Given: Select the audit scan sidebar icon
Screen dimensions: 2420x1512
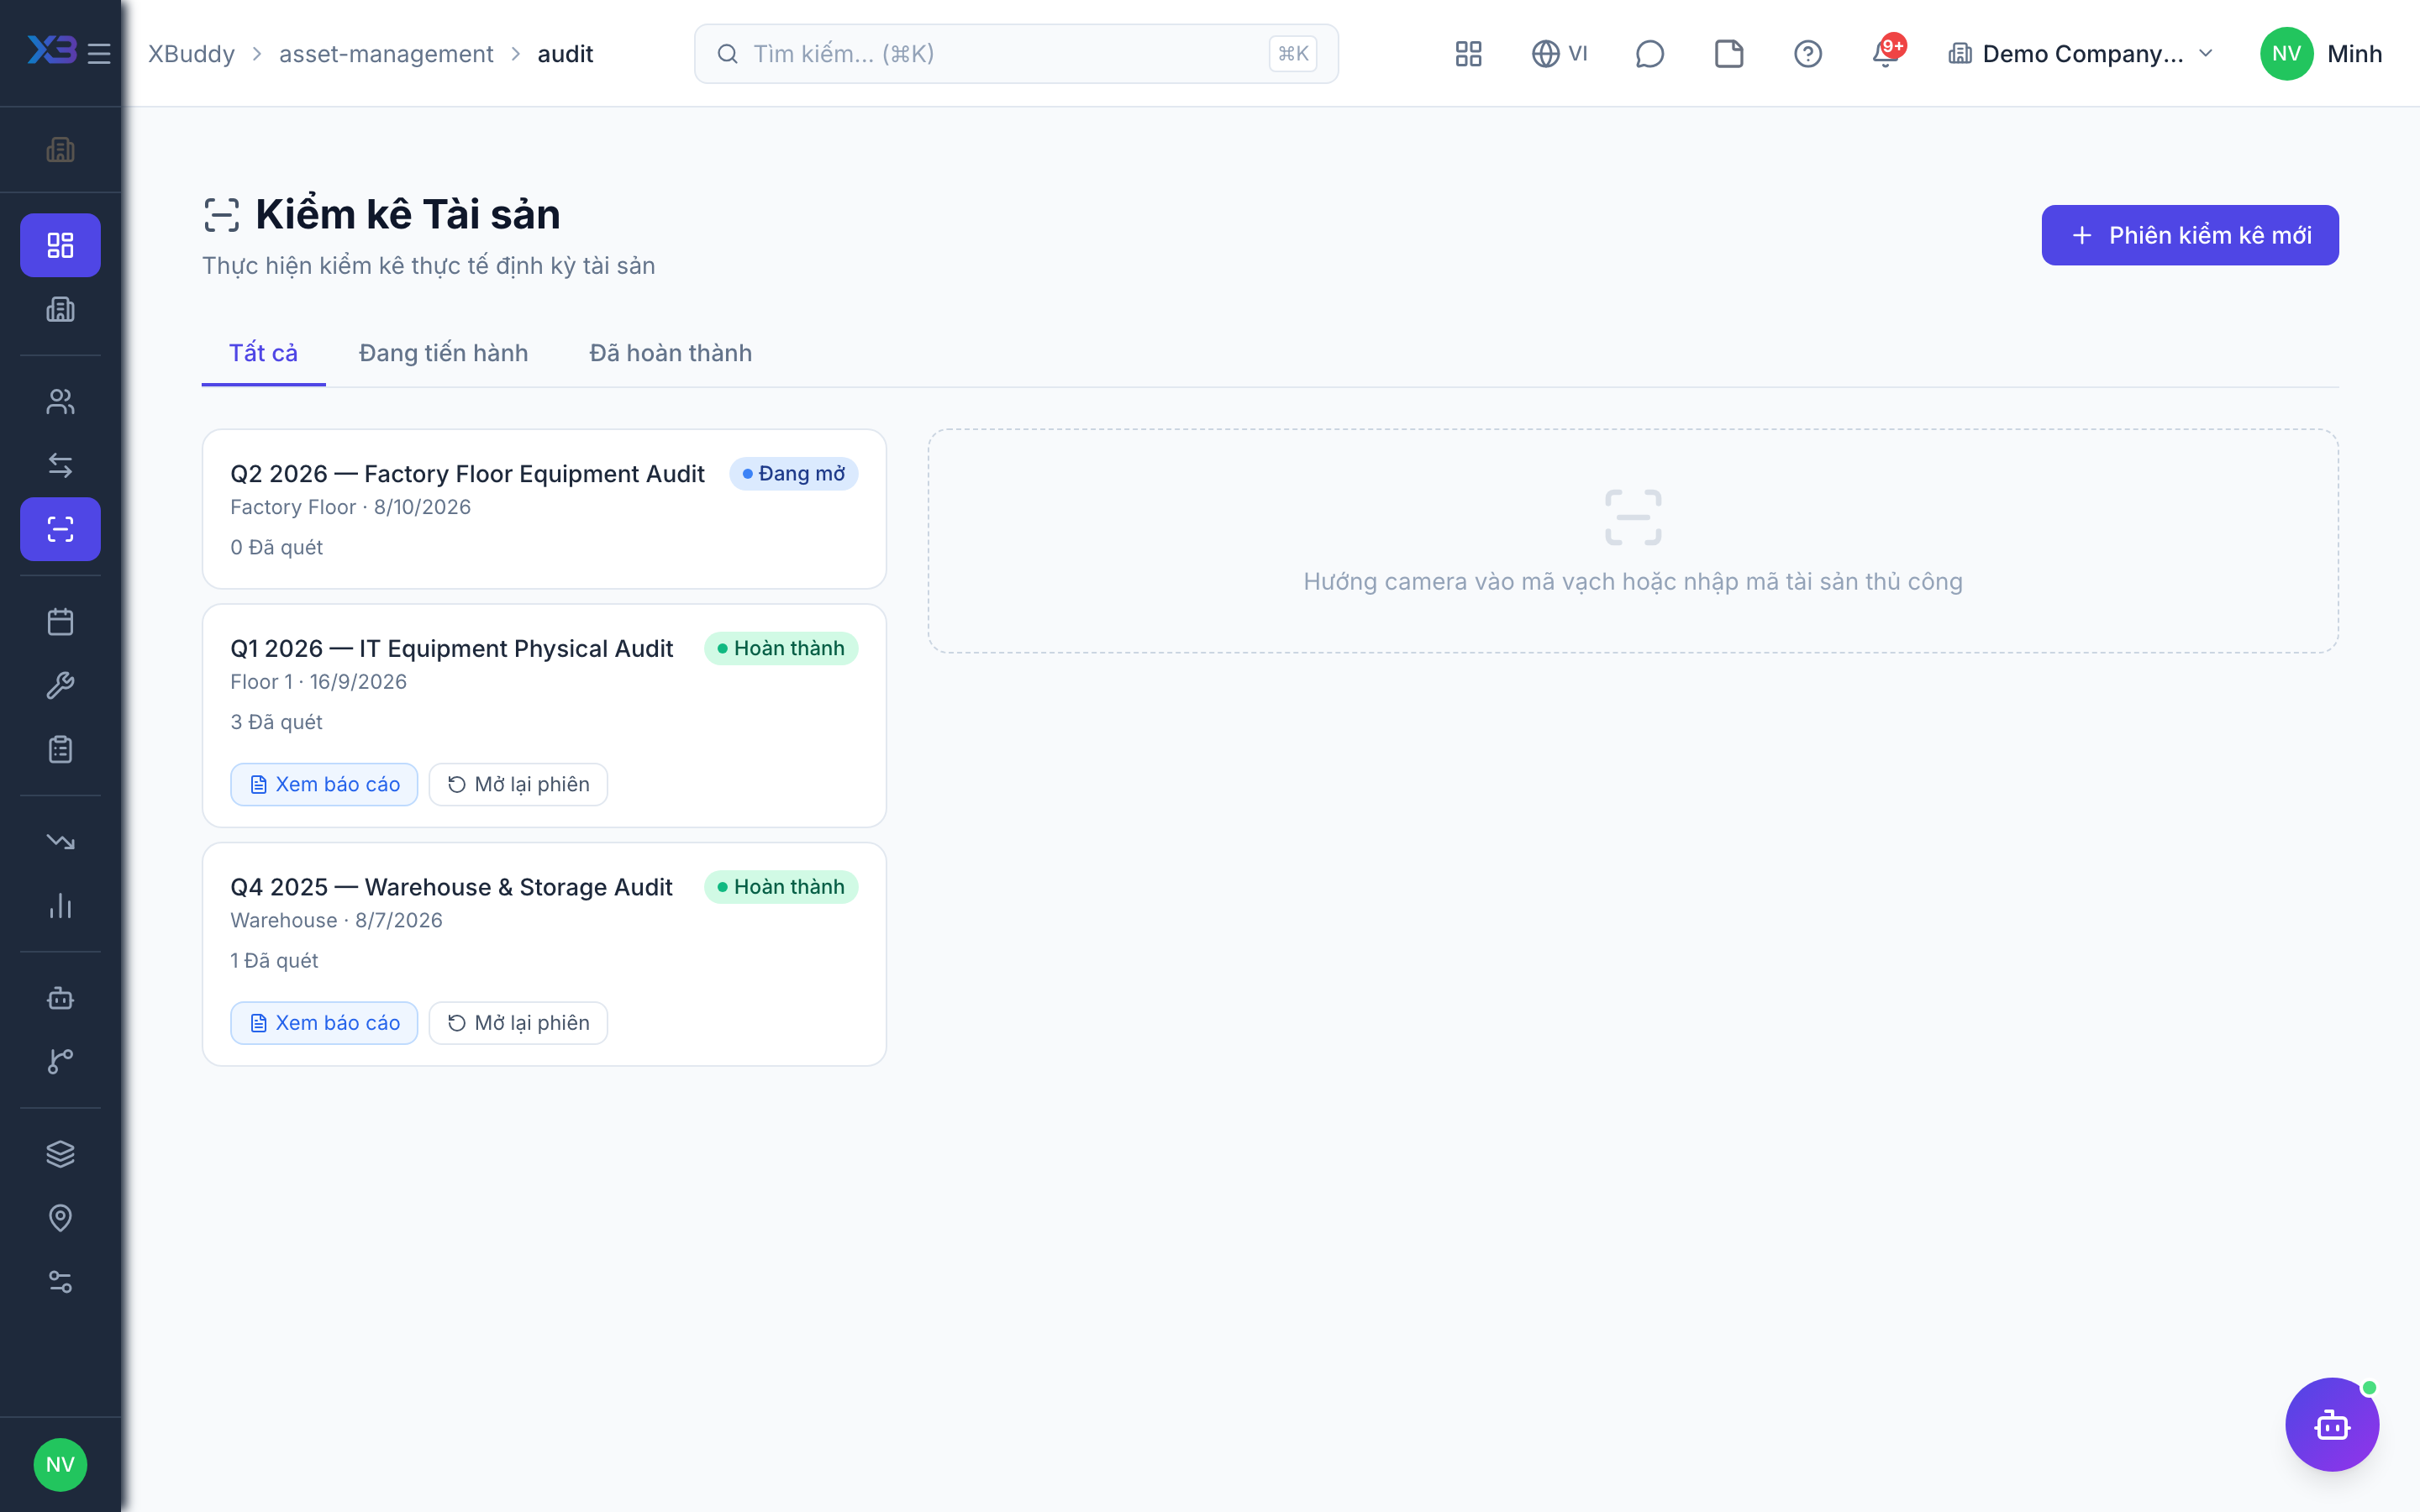Looking at the screenshot, I should coord(60,529).
